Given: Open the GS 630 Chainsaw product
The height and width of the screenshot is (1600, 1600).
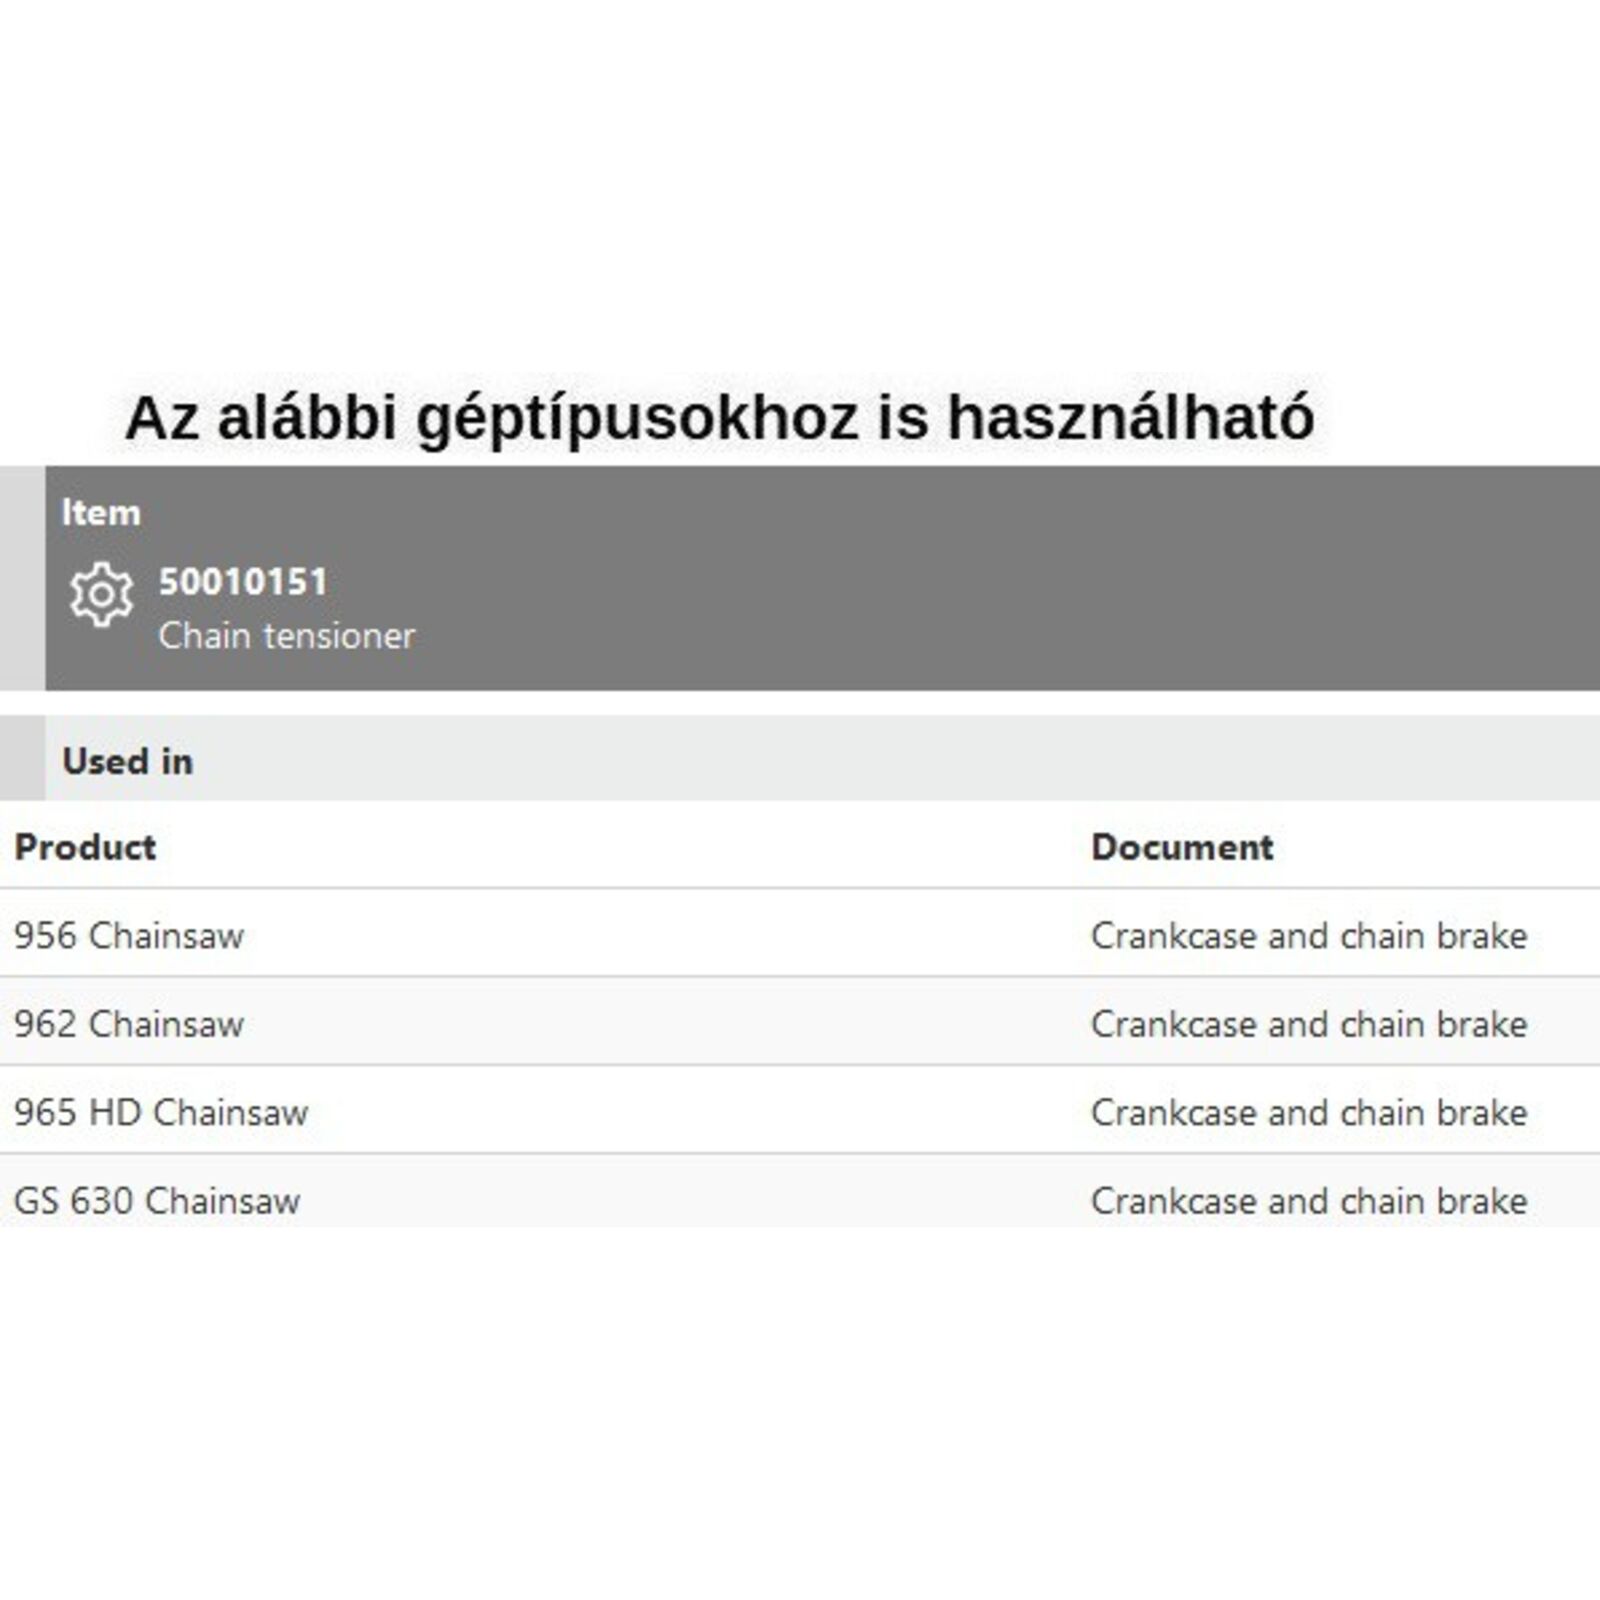Looking at the screenshot, I should point(157,1200).
